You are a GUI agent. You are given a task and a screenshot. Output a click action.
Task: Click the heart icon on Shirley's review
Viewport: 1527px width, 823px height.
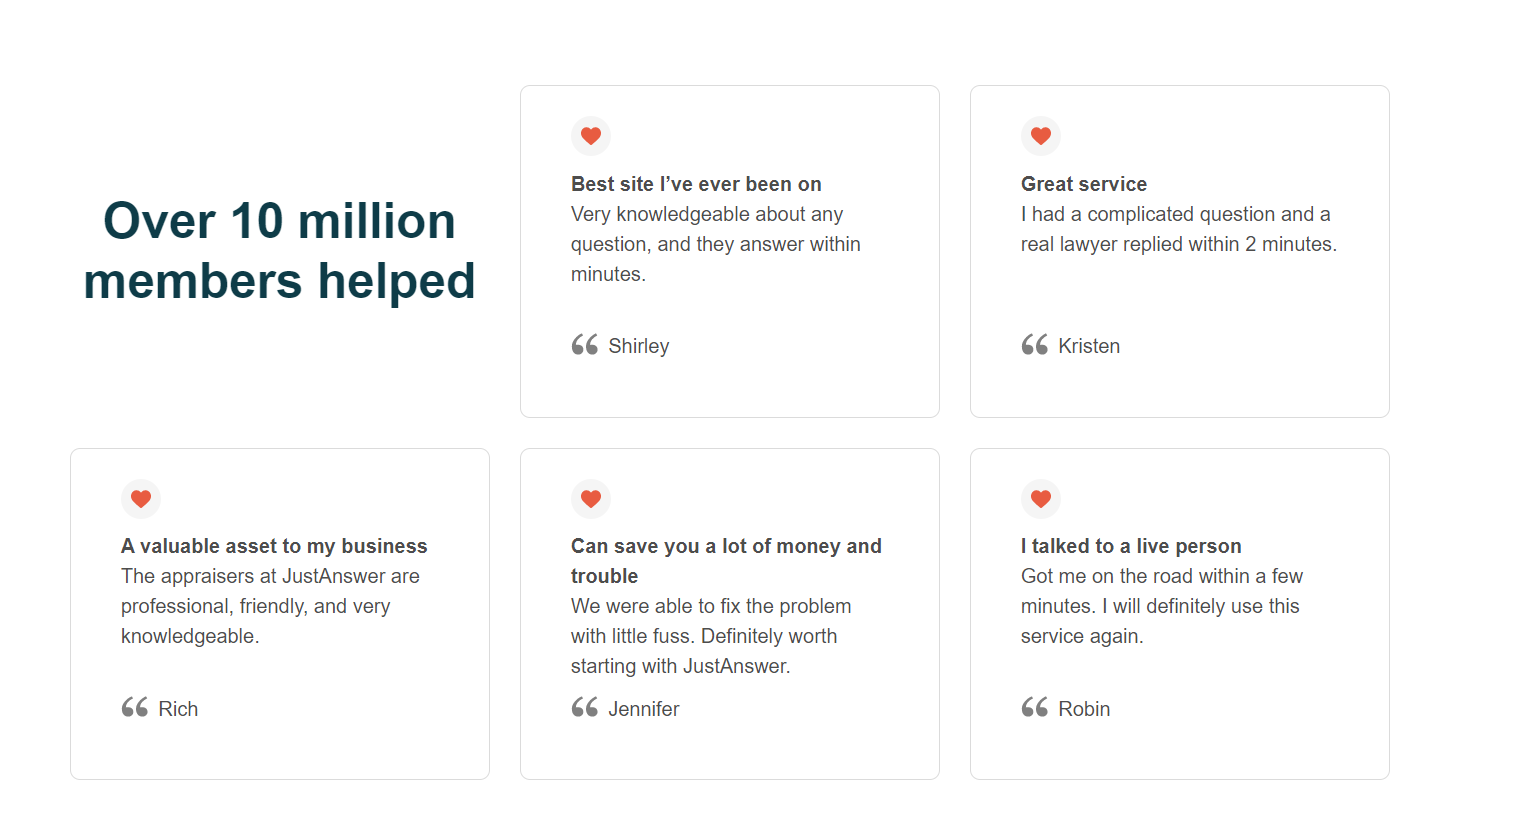pyautogui.click(x=591, y=136)
